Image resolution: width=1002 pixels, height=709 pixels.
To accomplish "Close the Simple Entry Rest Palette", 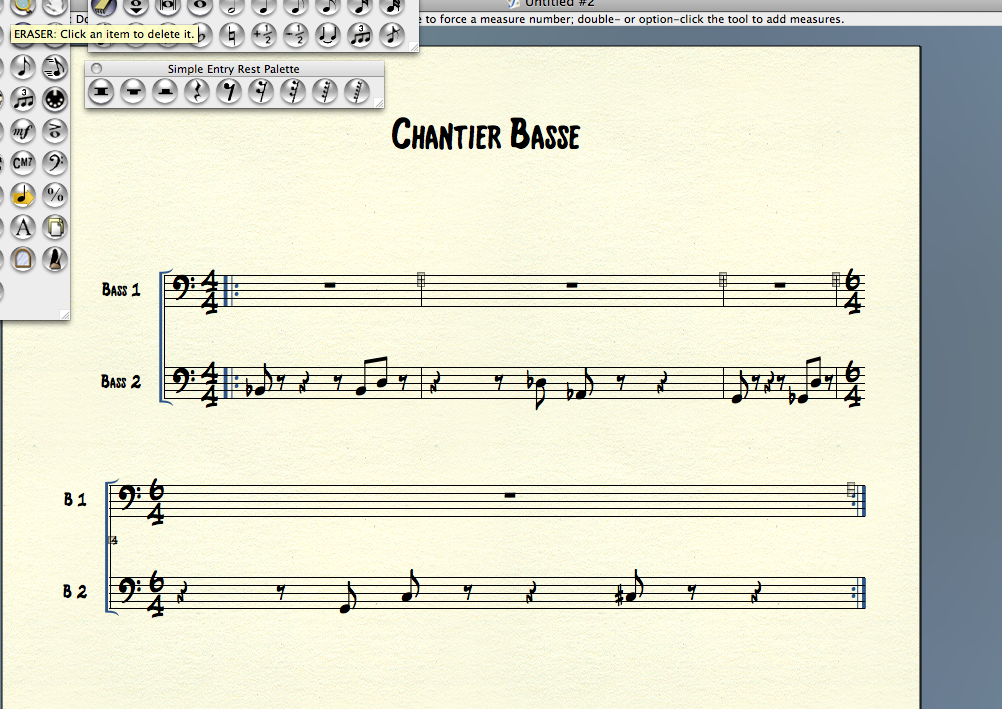I will point(96,68).
